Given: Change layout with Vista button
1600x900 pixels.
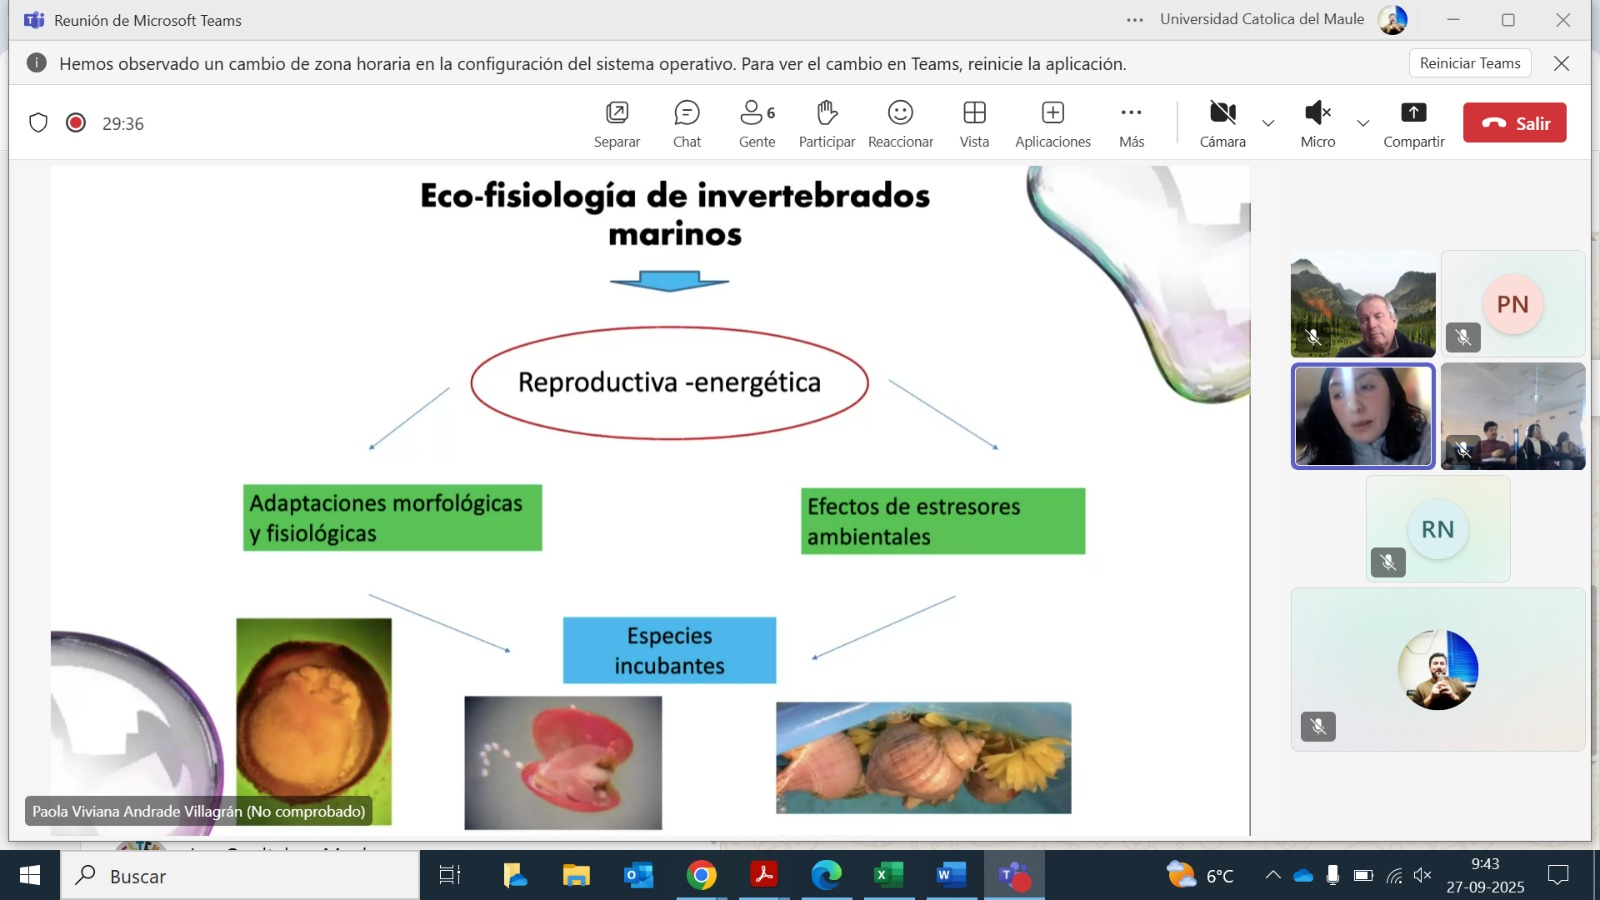Looking at the screenshot, I should [974, 124].
